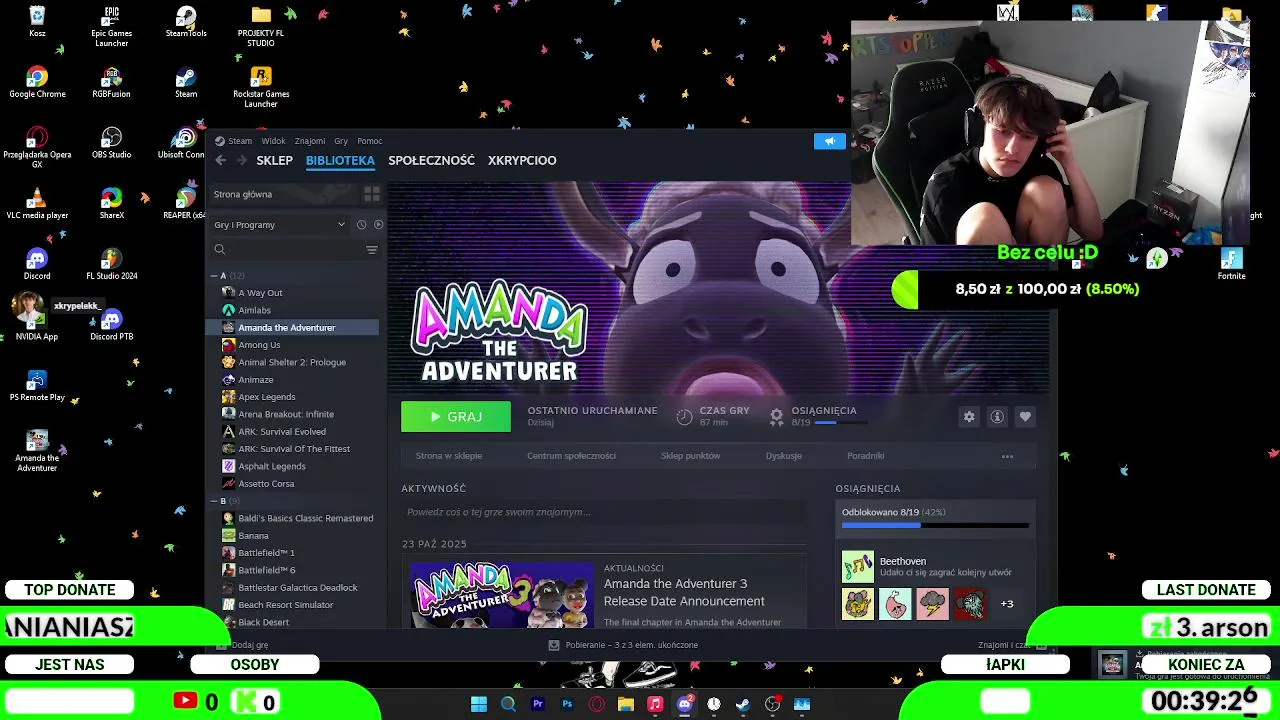Switch to SKLEP tab
Image resolution: width=1280 pixels, height=720 pixels.
[274, 160]
